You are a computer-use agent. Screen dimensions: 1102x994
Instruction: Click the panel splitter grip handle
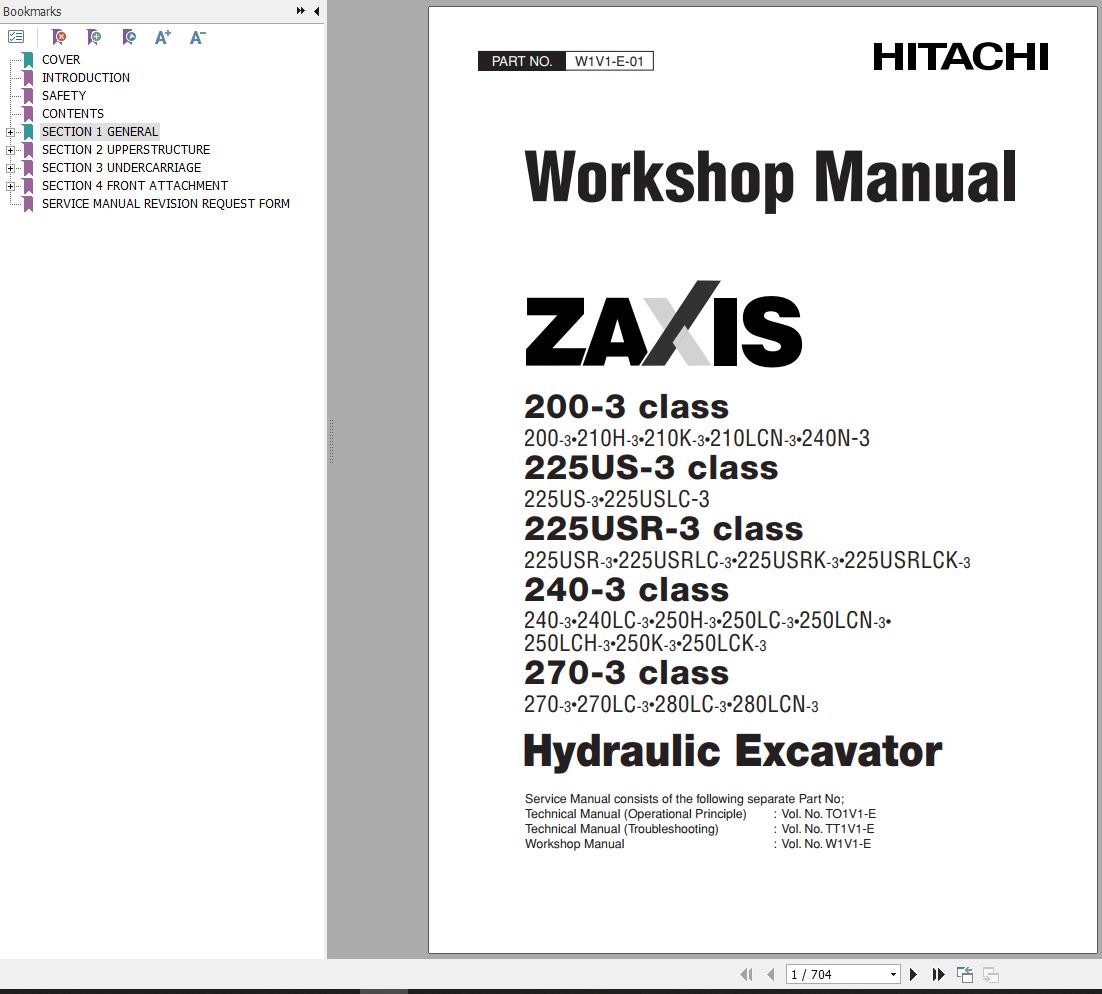pos(331,441)
